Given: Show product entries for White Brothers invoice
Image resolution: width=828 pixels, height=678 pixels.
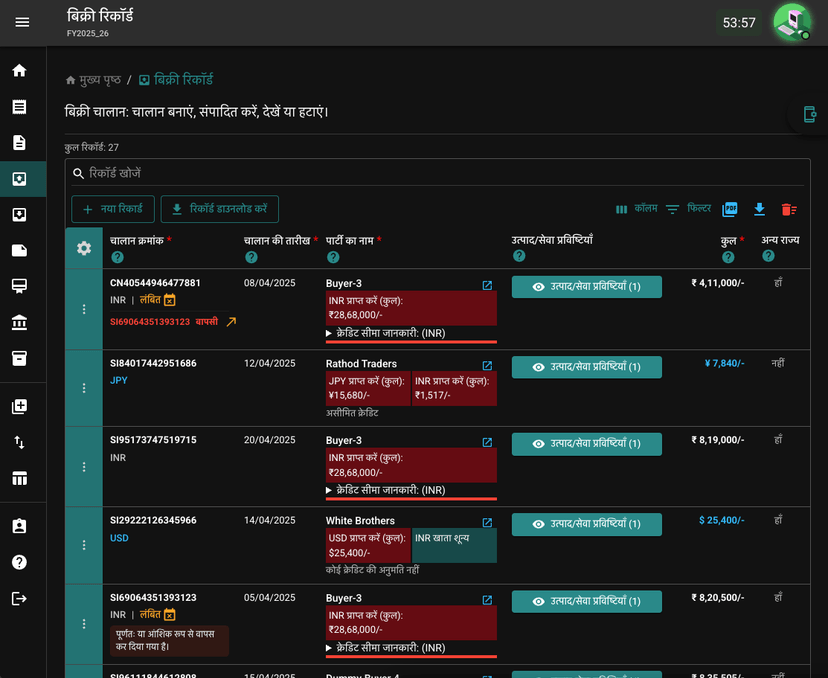Looking at the screenshot, I should (586, 524).
